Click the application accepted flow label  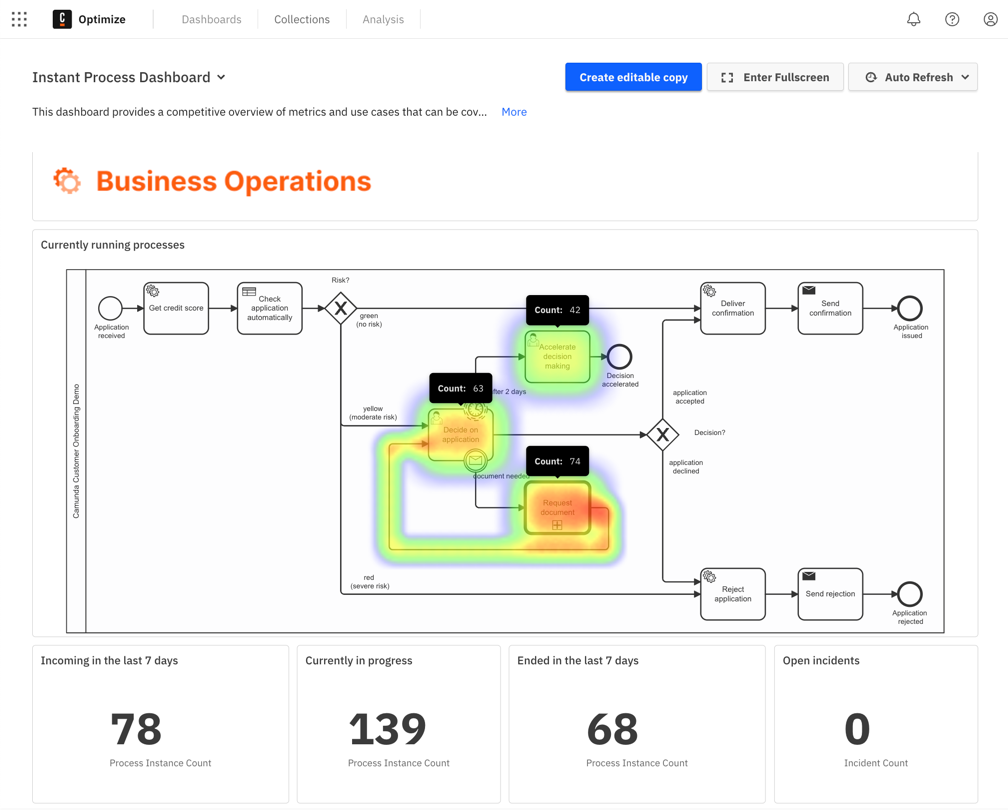pos(690,397)
